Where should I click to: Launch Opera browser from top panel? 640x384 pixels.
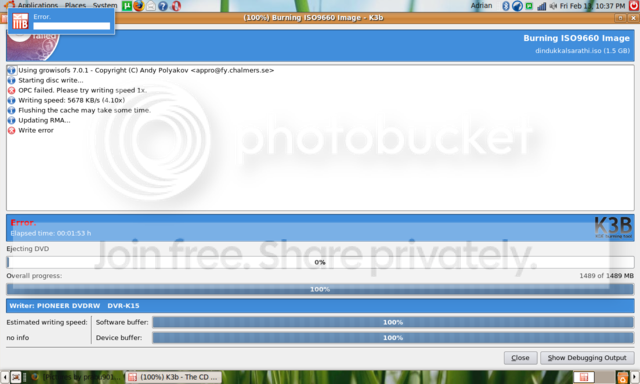point(176,6)
